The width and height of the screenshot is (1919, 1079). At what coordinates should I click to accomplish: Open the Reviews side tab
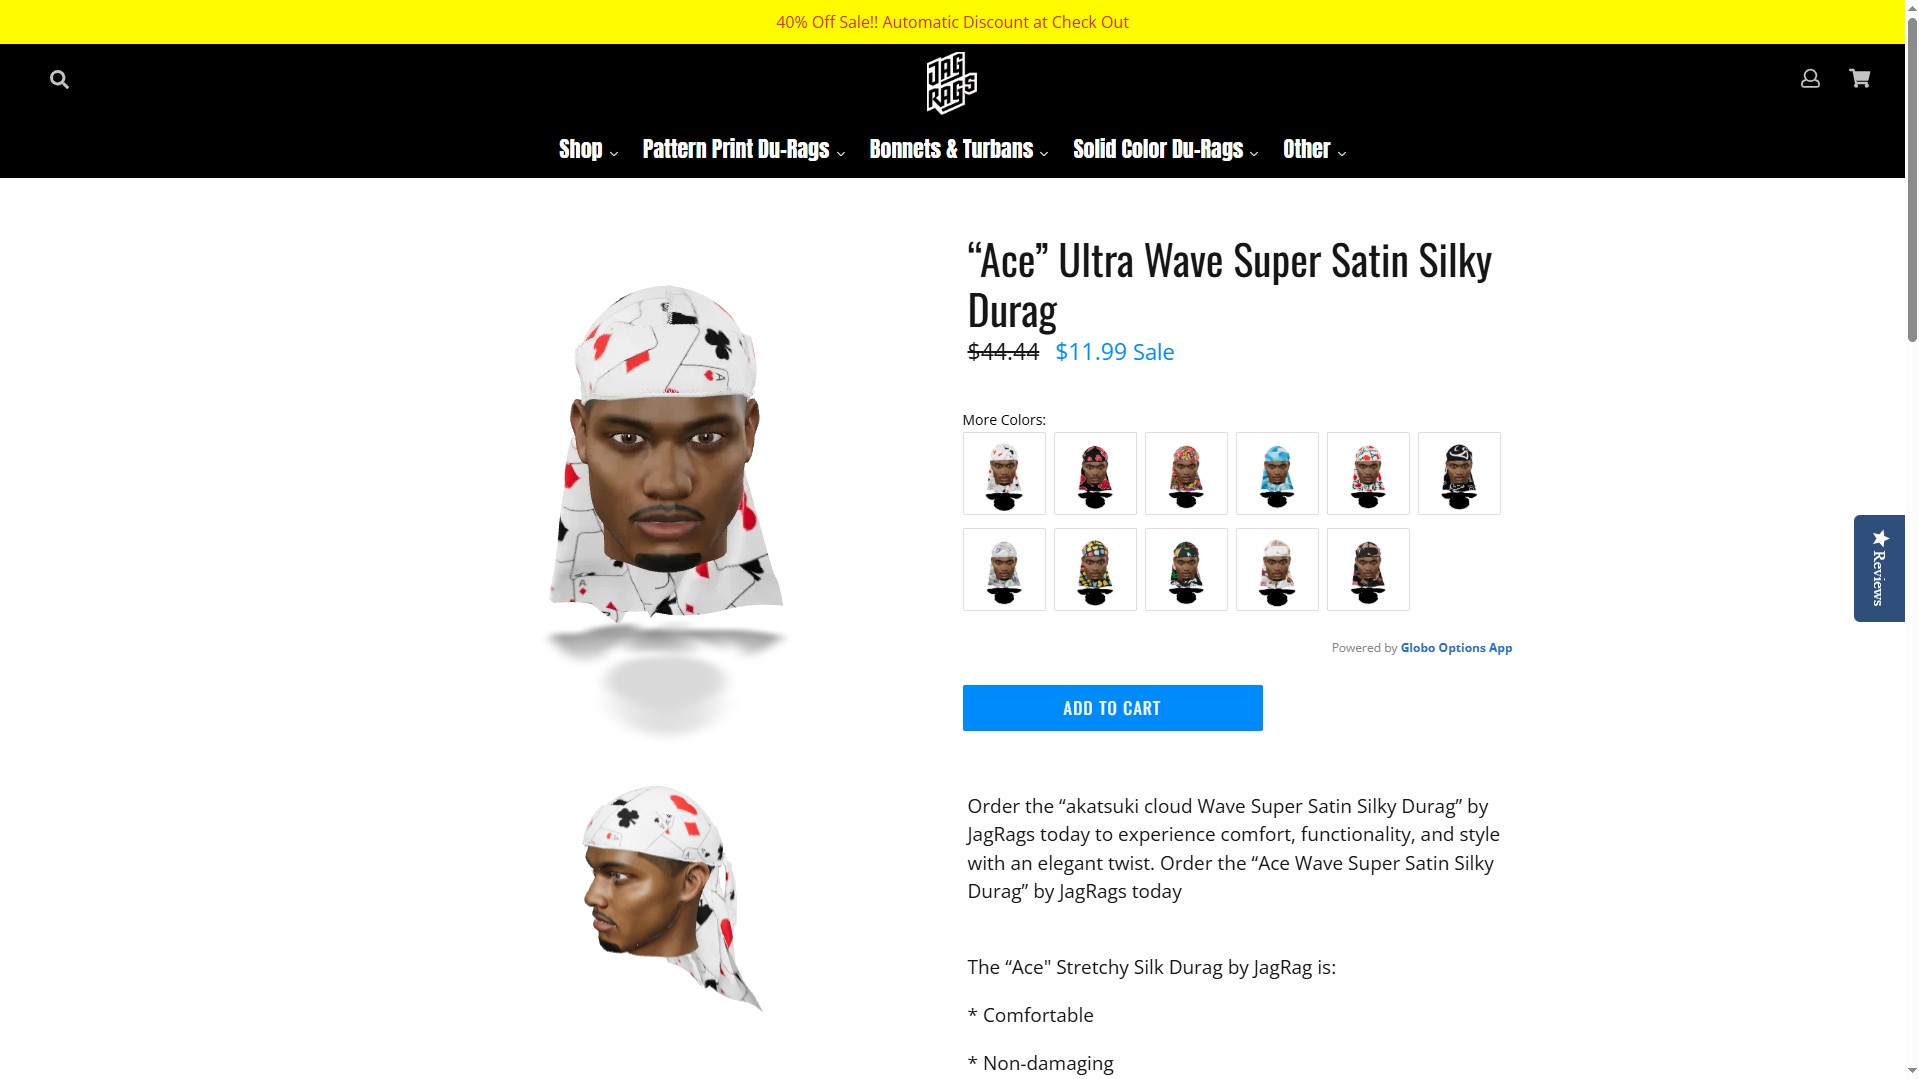coord(1879,568)
